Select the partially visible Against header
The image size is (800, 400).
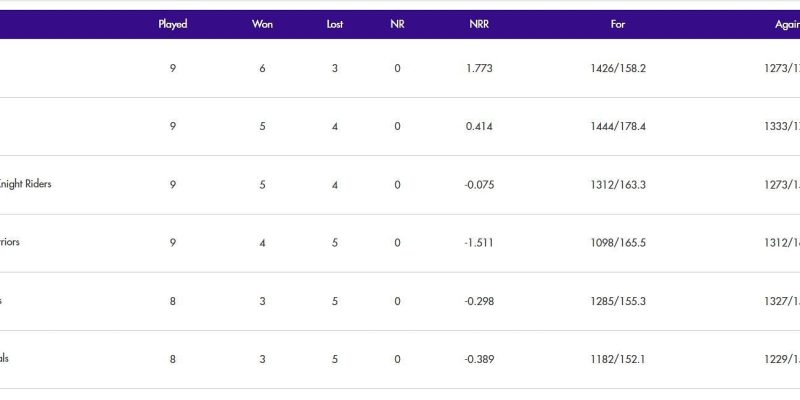pos(782,24)
